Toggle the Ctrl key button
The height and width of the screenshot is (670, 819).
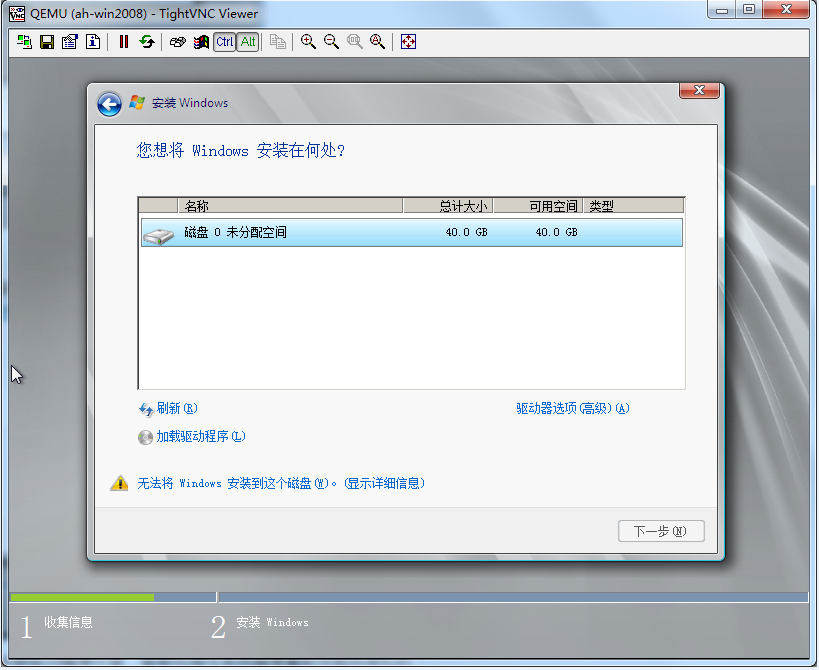coord(224,42)
